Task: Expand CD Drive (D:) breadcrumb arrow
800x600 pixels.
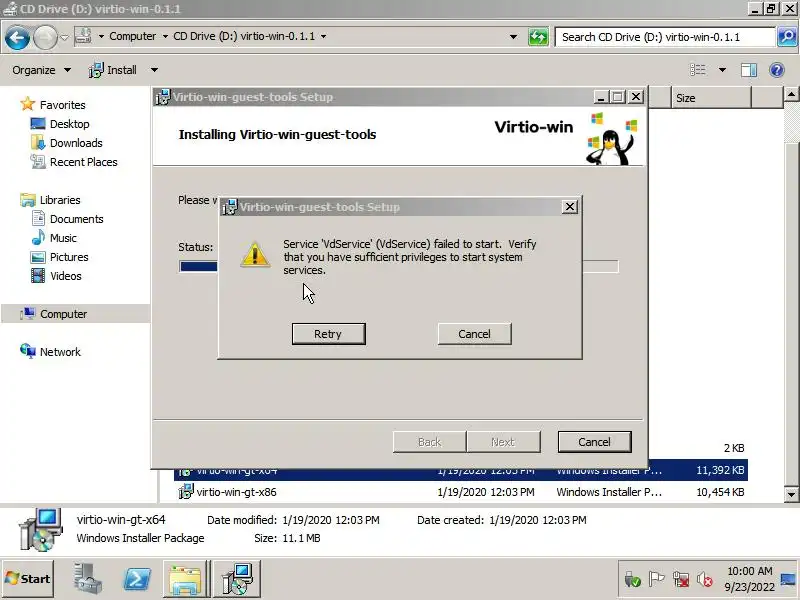Action: 323,36
